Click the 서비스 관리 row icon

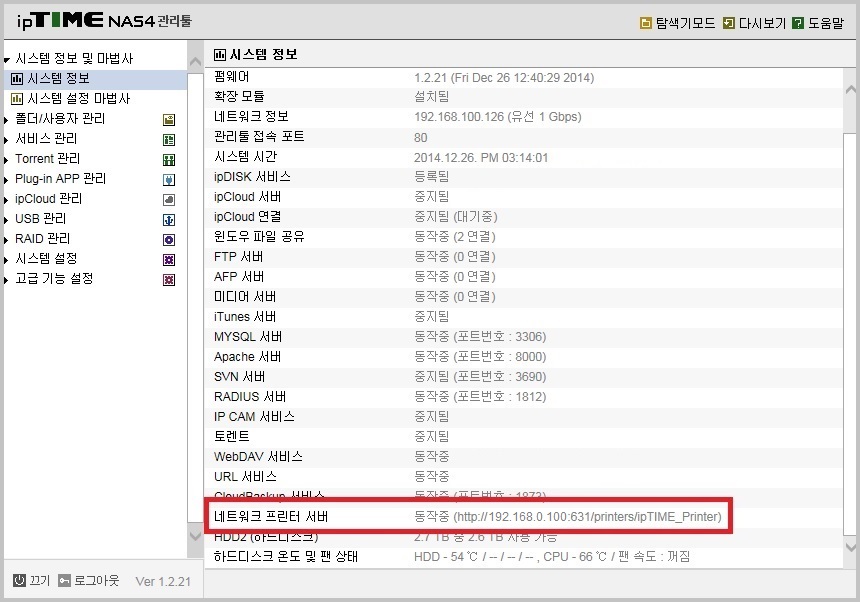click(169, 140)
